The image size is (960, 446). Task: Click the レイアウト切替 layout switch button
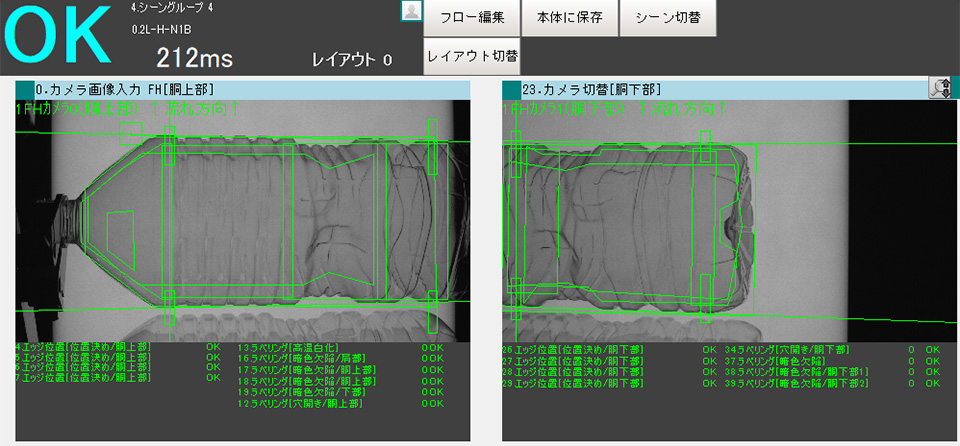point(472,56)
